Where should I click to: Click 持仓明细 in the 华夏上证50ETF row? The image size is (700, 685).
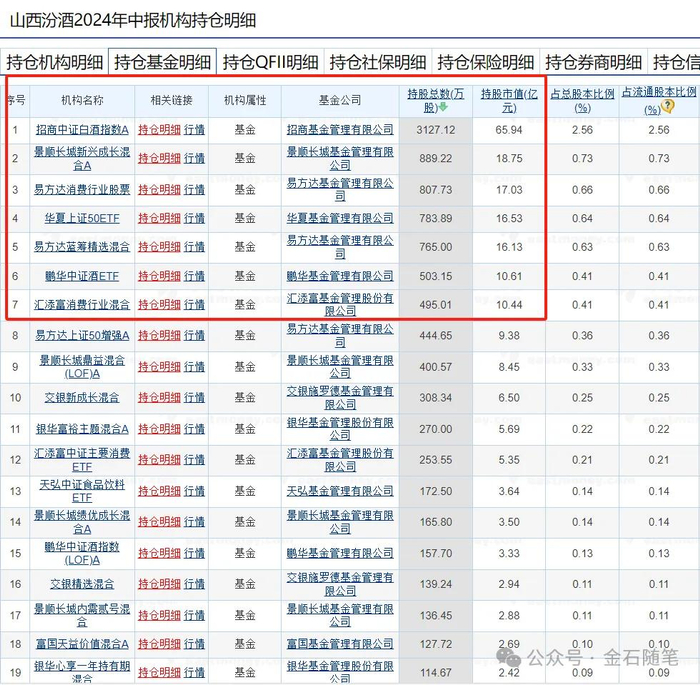[159, 218]
